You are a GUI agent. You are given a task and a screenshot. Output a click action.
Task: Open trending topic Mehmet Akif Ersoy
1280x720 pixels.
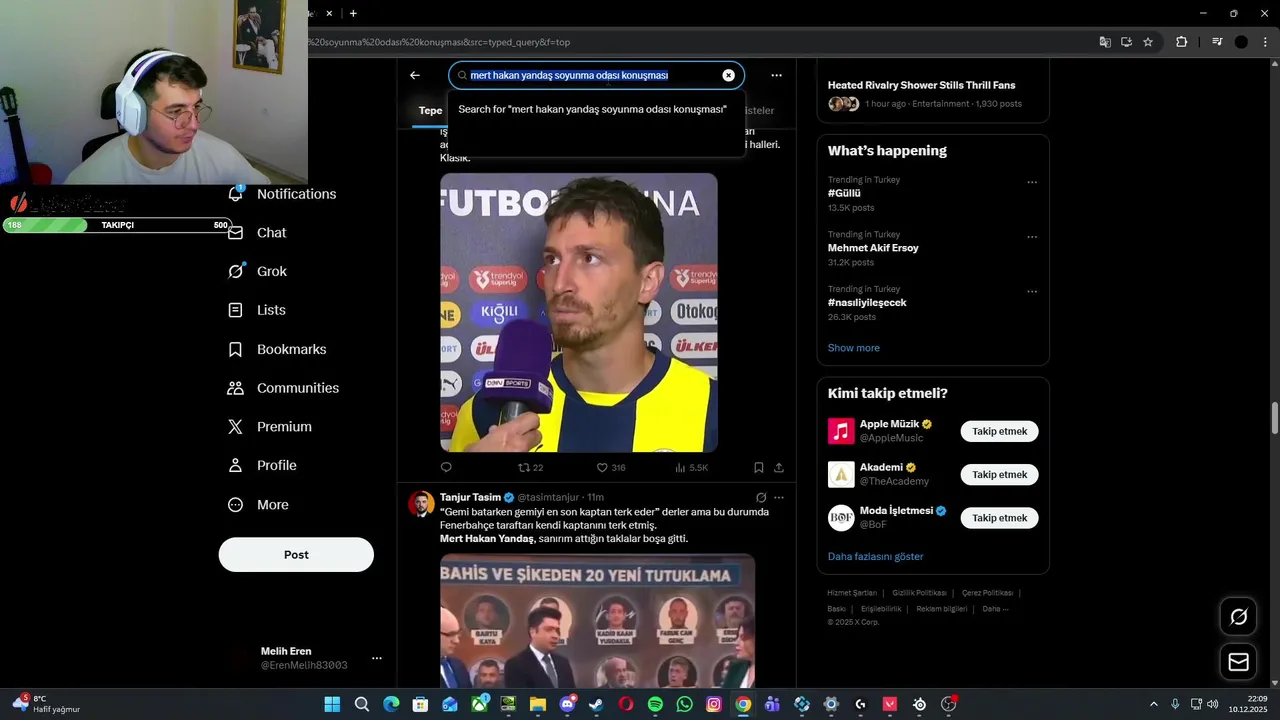coord(873,247)
